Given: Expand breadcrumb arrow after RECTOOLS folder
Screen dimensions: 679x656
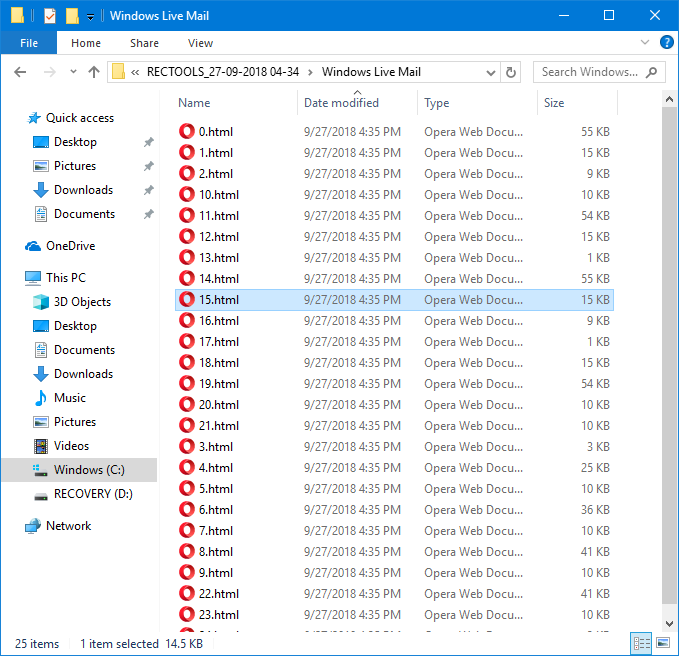Looking at the screenshot, I should (x=310, y=72).
